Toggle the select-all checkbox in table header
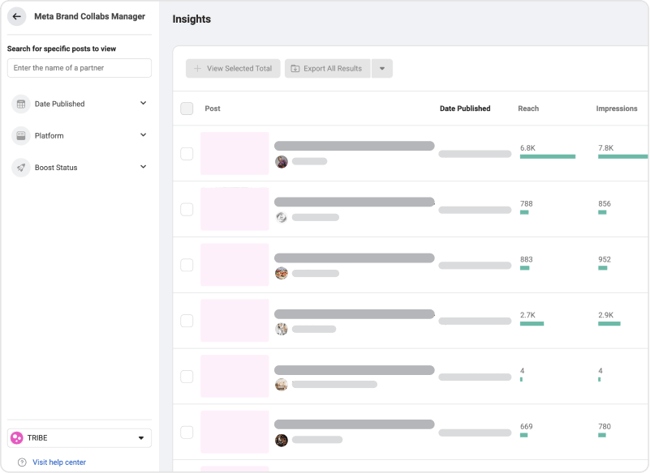 187,109
